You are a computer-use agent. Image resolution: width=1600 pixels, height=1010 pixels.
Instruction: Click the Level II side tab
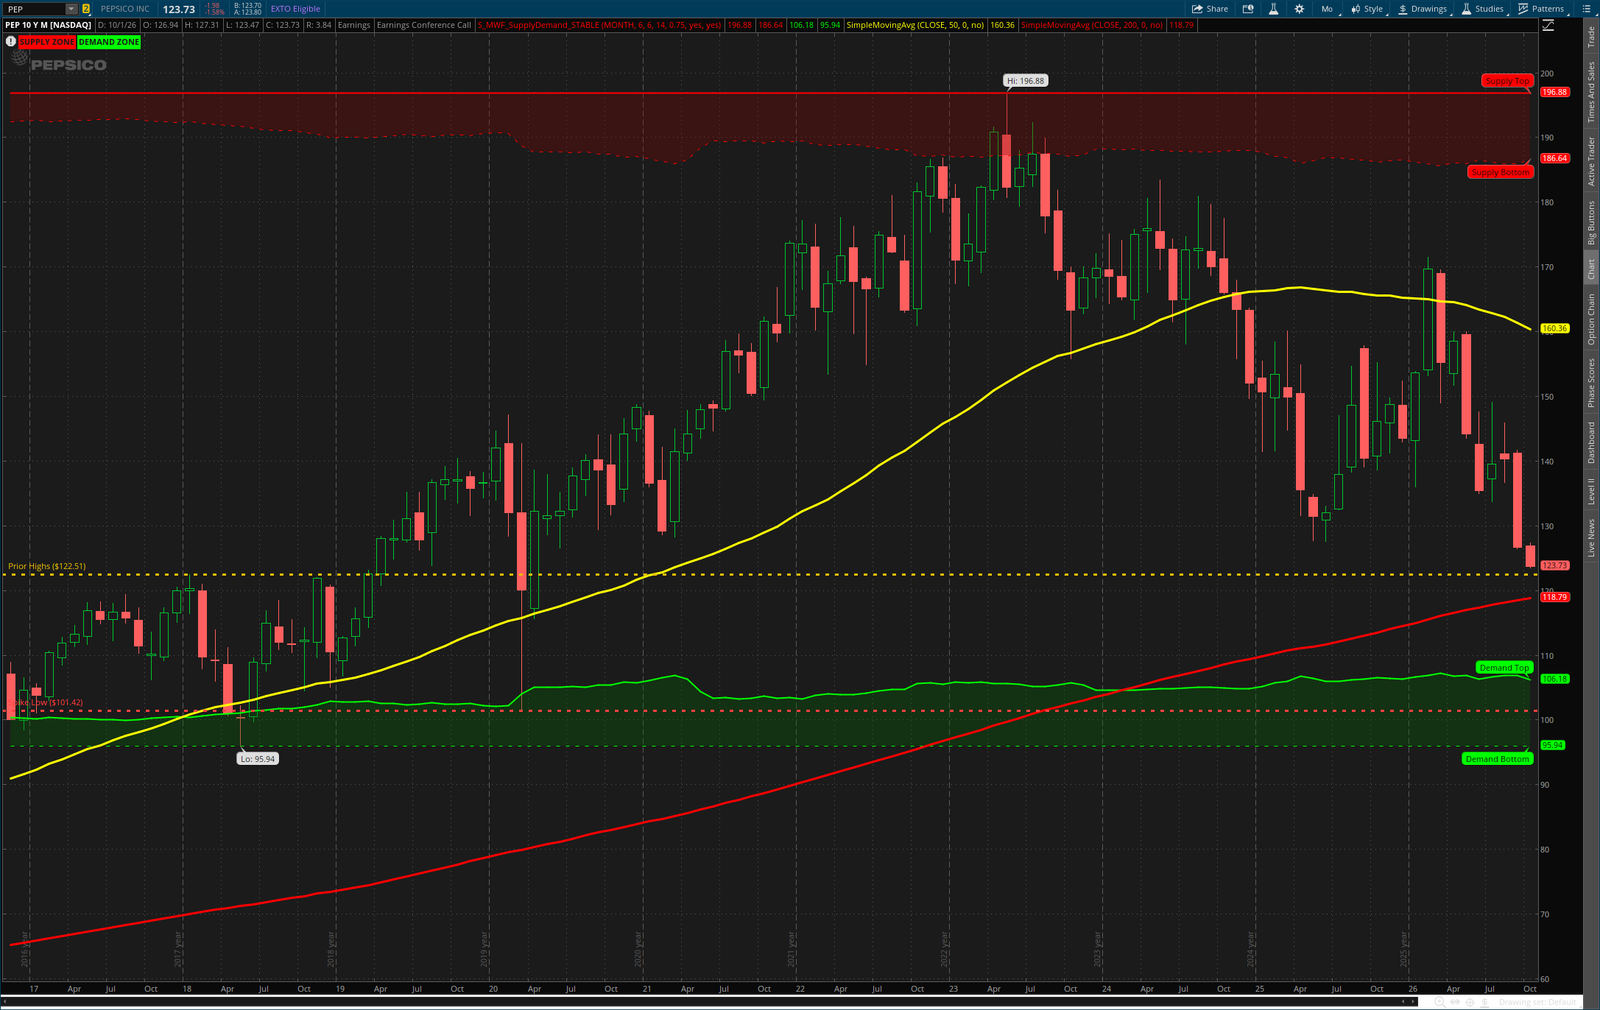click(x=1591, y=491)
